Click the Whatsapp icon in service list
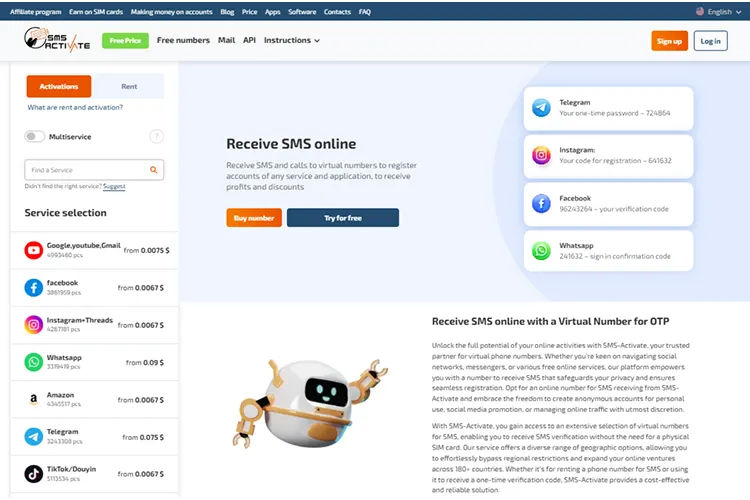The height and width of the screenshot is (500, 750). [x=33, y=362]
